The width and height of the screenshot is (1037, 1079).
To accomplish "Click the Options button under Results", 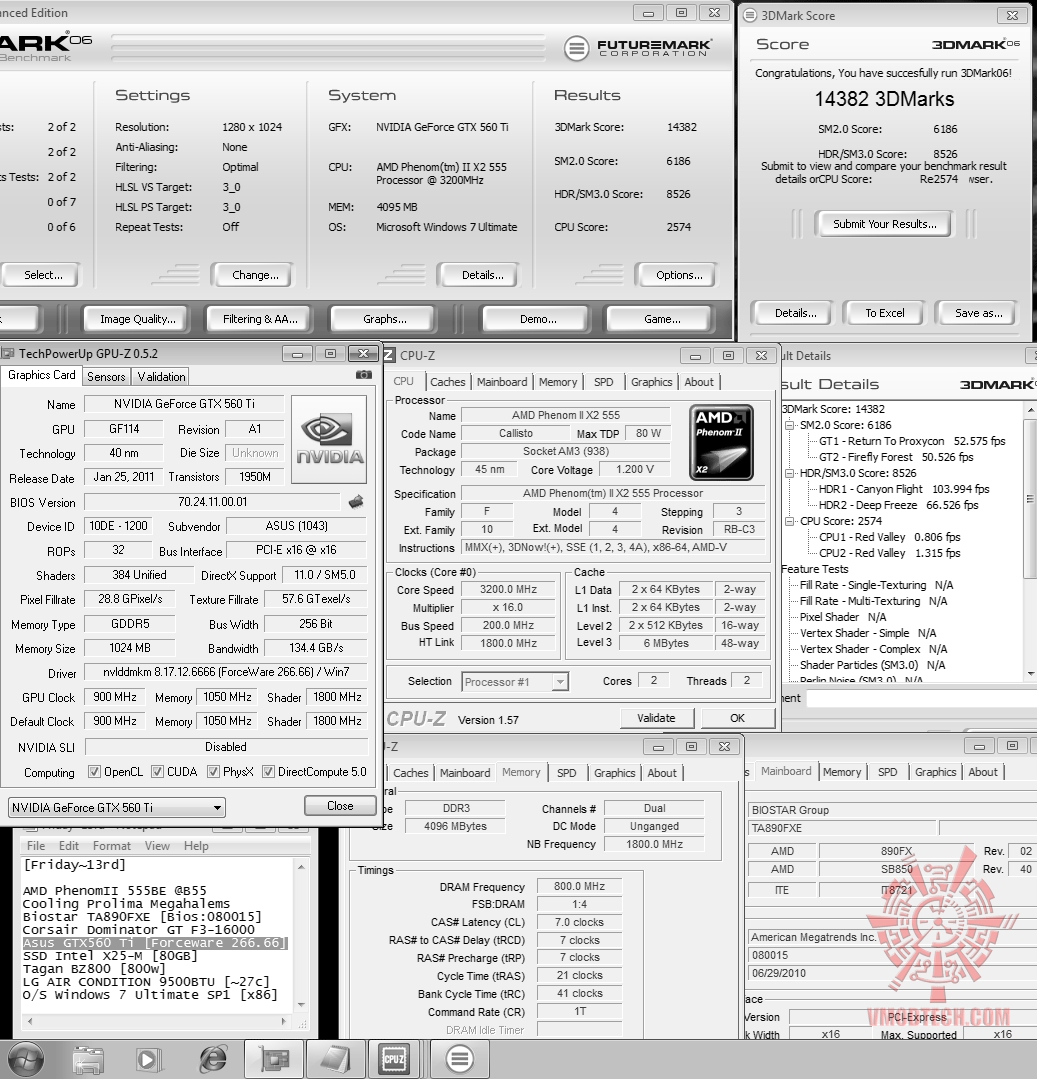I will tap(678, 275).
